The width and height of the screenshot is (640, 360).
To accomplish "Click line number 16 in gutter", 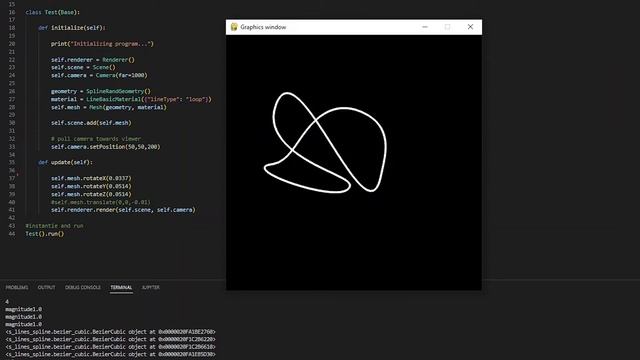I will [x=12, y=12].
